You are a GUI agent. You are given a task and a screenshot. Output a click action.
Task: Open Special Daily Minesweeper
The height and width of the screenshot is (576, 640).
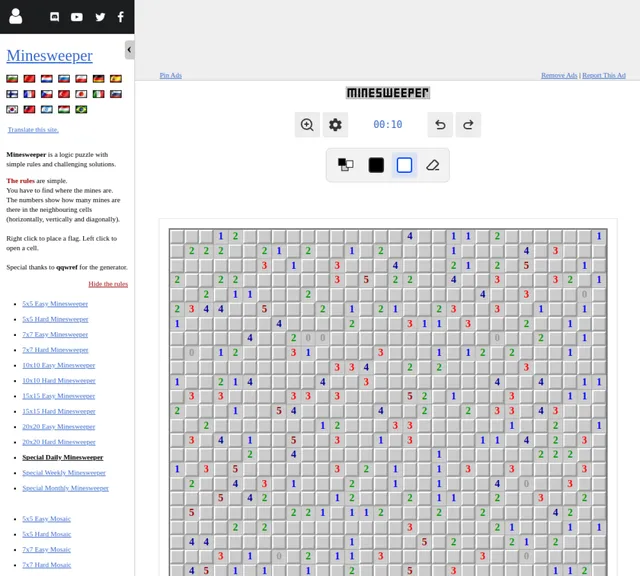coord(62,457)
